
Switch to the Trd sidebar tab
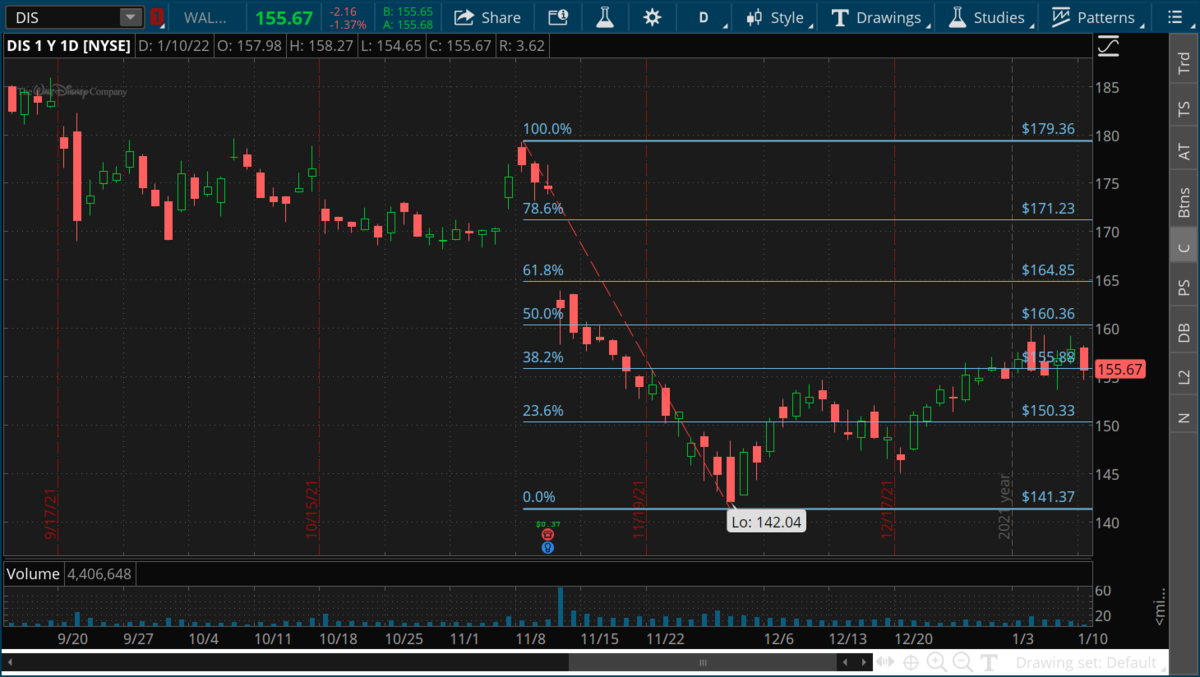(x=1184, y=60)
